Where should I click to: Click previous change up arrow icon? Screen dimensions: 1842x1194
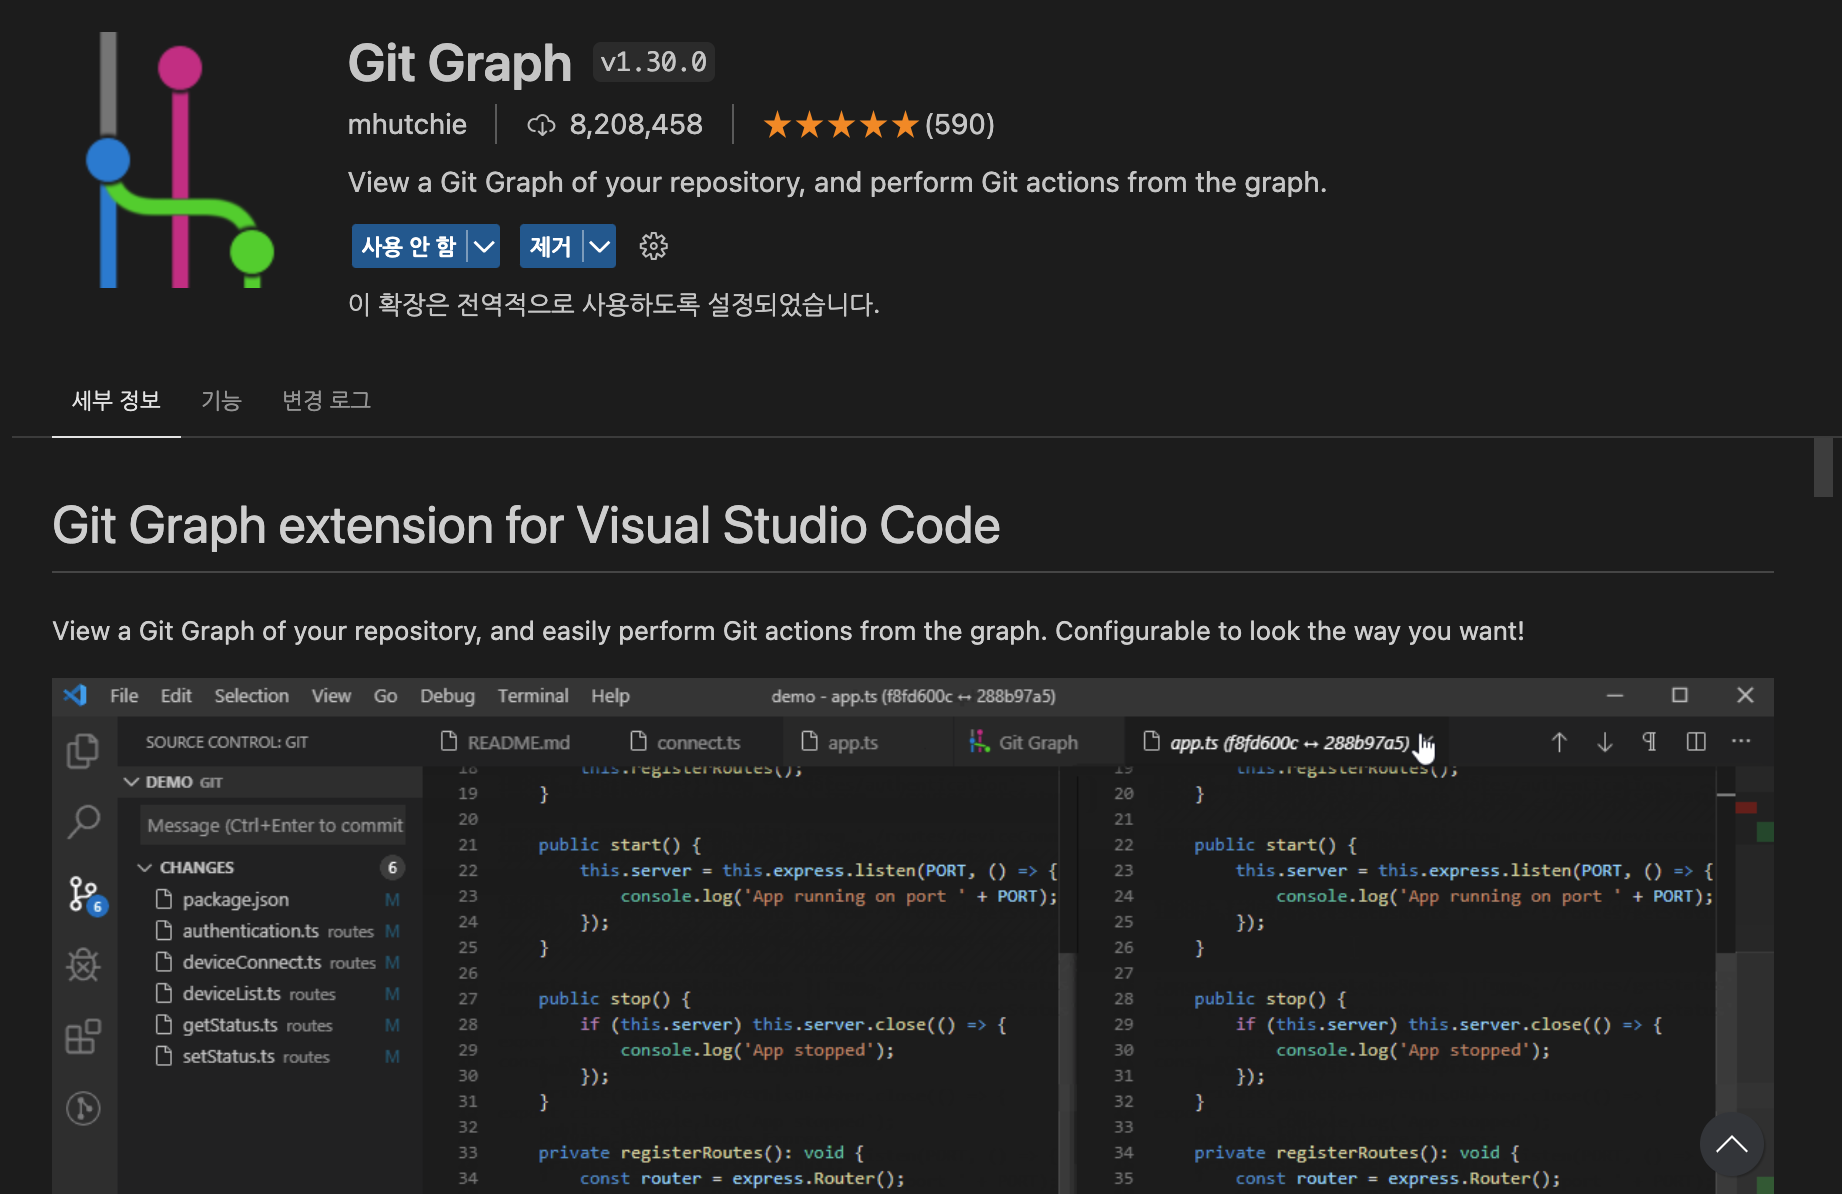(1558, 742)
